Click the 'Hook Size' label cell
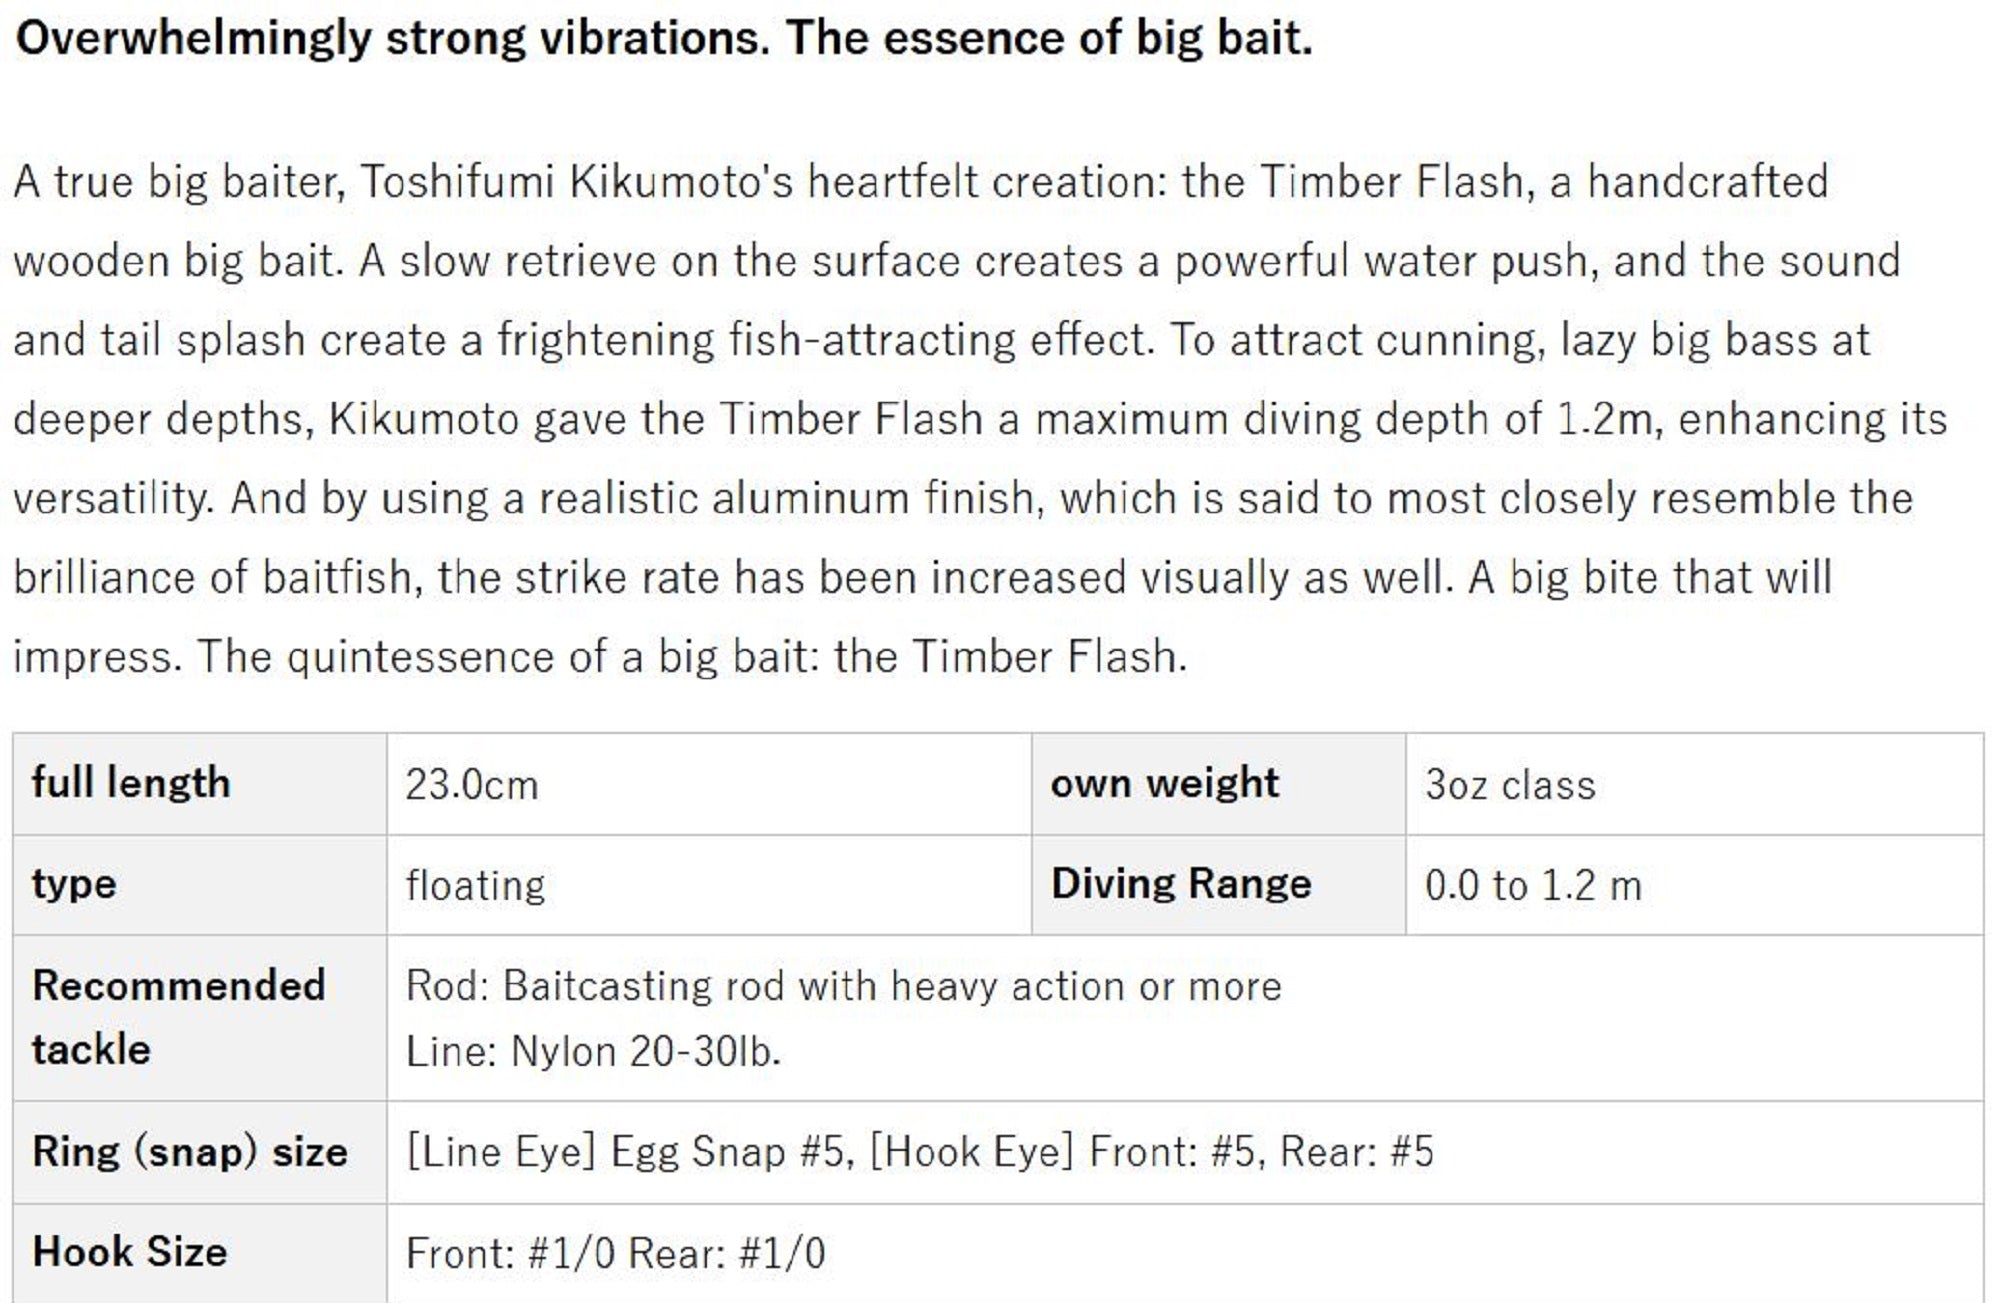The width and height of the screenshot is (2000, 1303). [x=130, y=1252]
